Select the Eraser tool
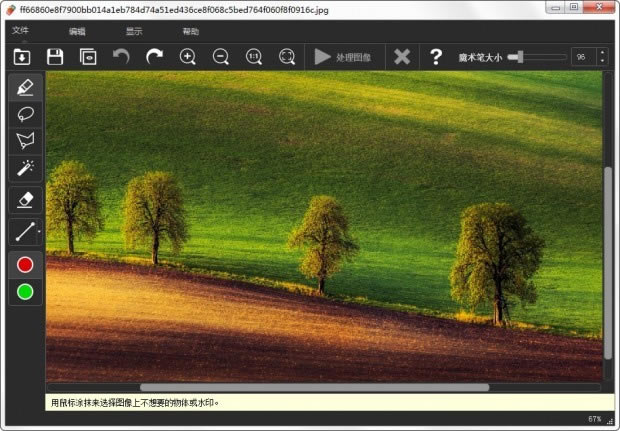Screen dimensions: 620x431 (25, 200)
